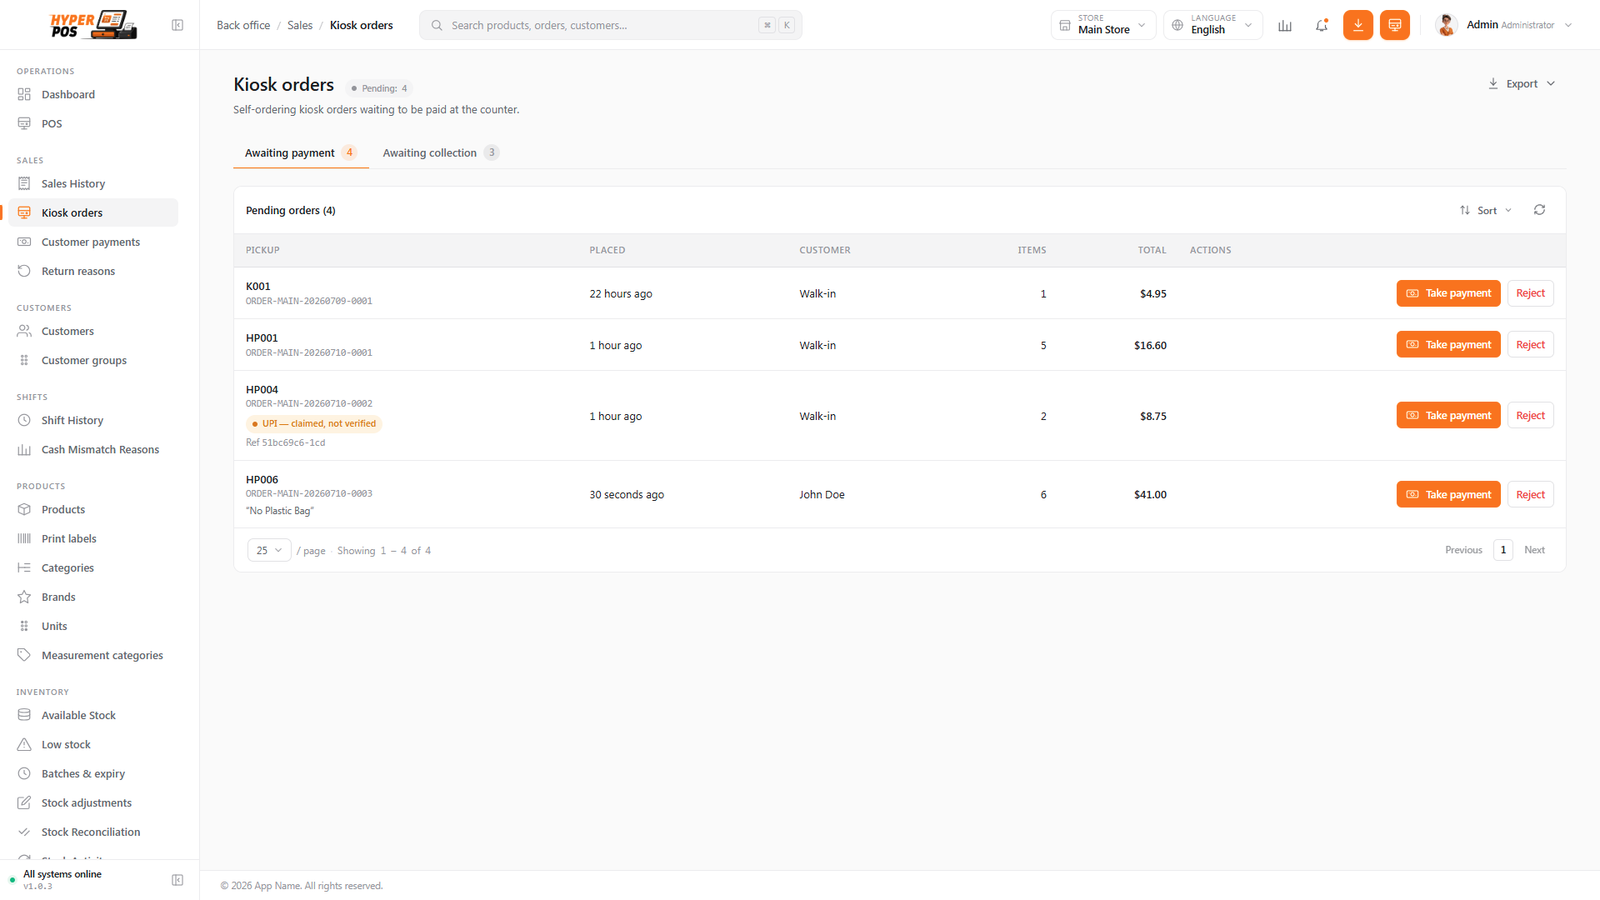Refresh the pending orders list
Viewport: 1600px width, 900px height.
[1539, 210]
